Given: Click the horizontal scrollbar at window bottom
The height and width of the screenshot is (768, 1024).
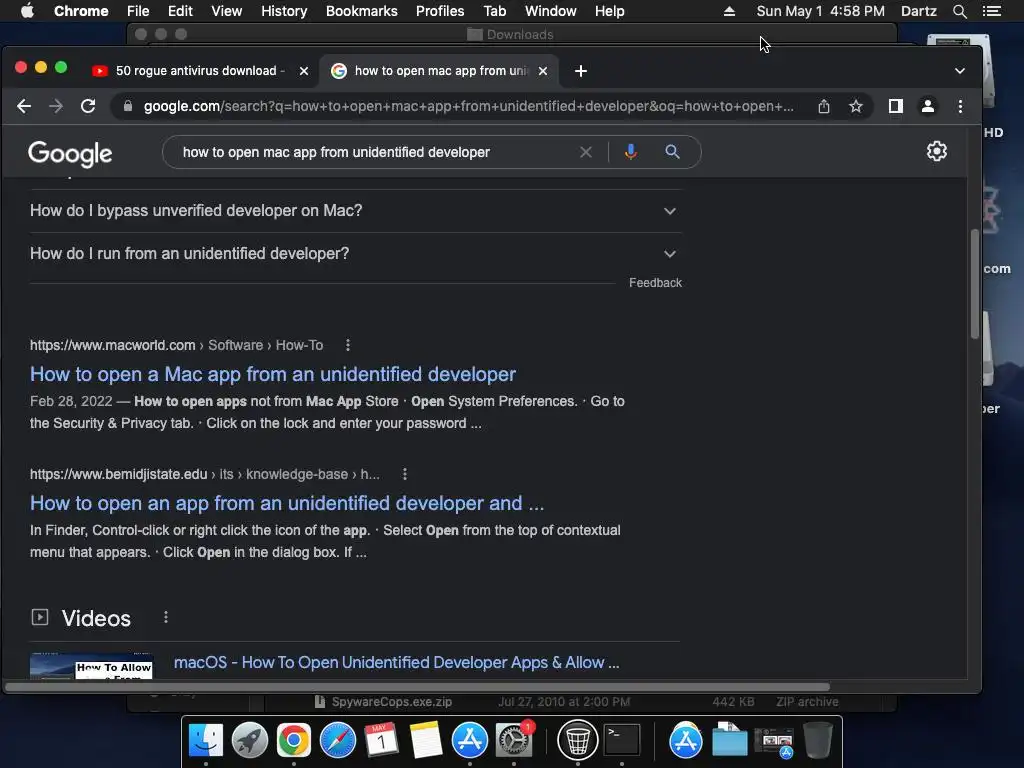Looking at the screenshot, I should pos(417,687).
